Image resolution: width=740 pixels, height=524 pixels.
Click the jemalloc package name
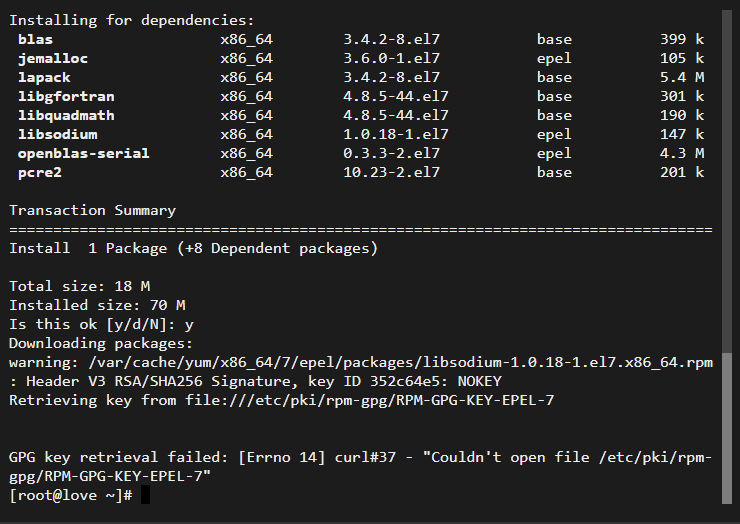pos(53,59)
